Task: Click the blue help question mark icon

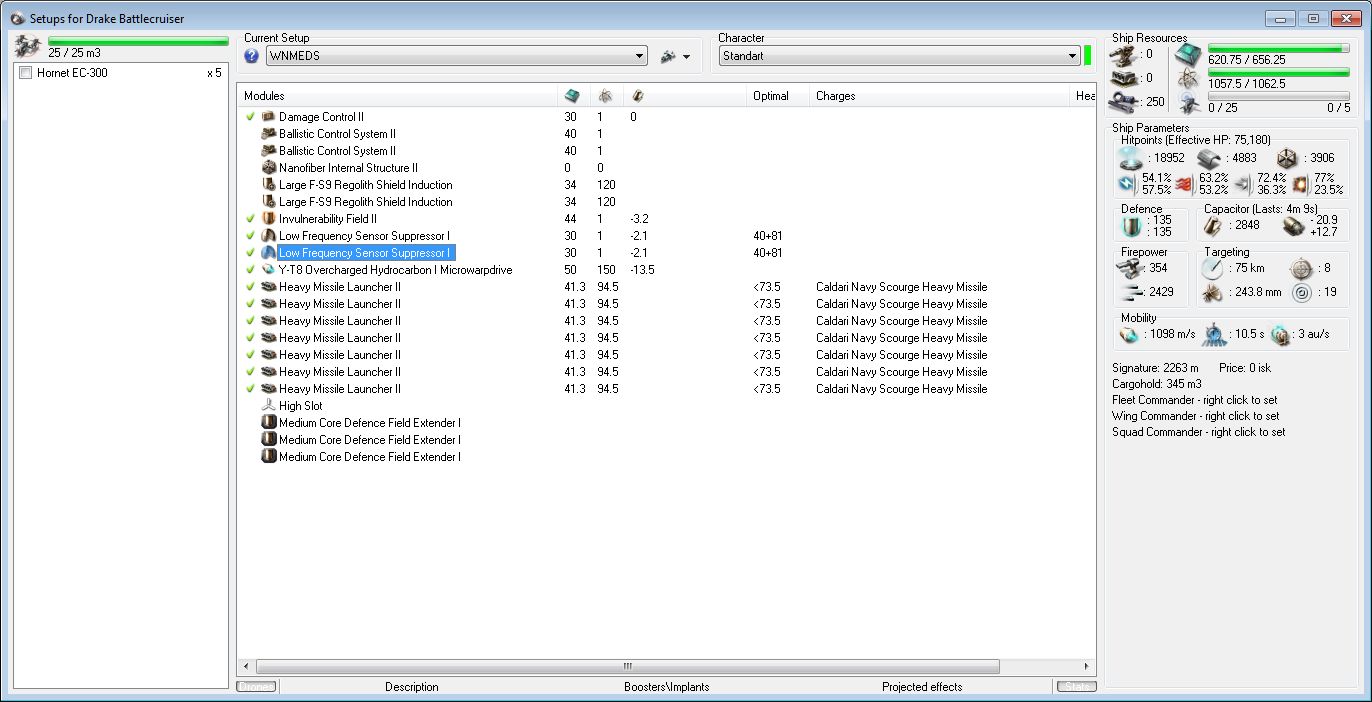Action: 252,56
